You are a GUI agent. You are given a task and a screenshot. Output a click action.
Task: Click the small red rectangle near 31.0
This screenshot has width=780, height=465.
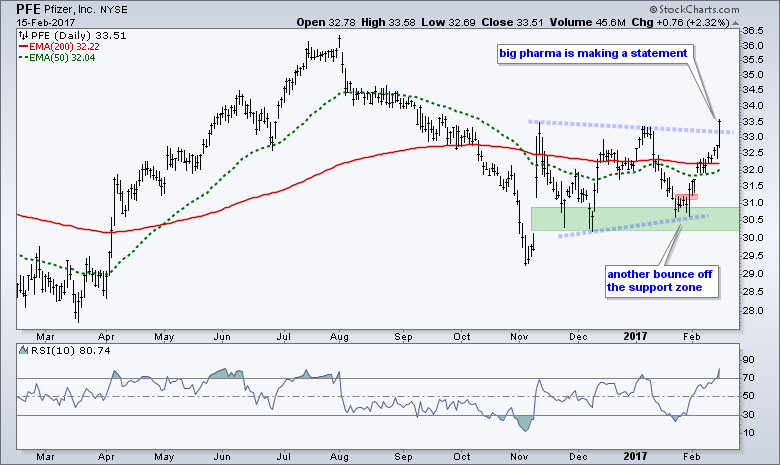pyautogui.click(x=687, y=197)
